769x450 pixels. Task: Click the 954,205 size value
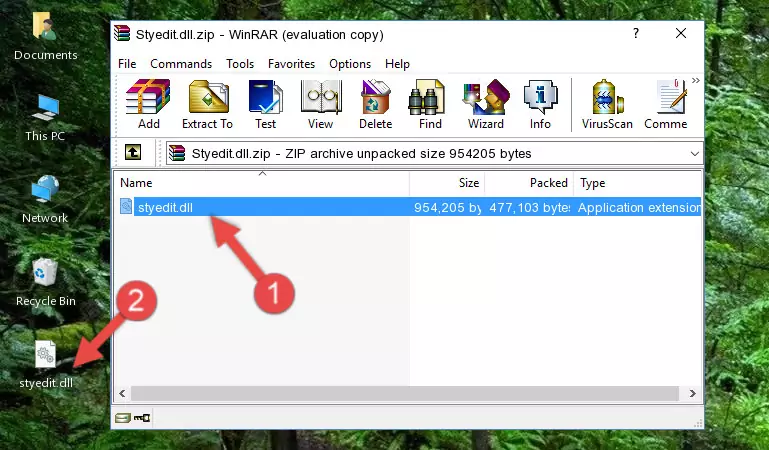(x=447, y=207)
